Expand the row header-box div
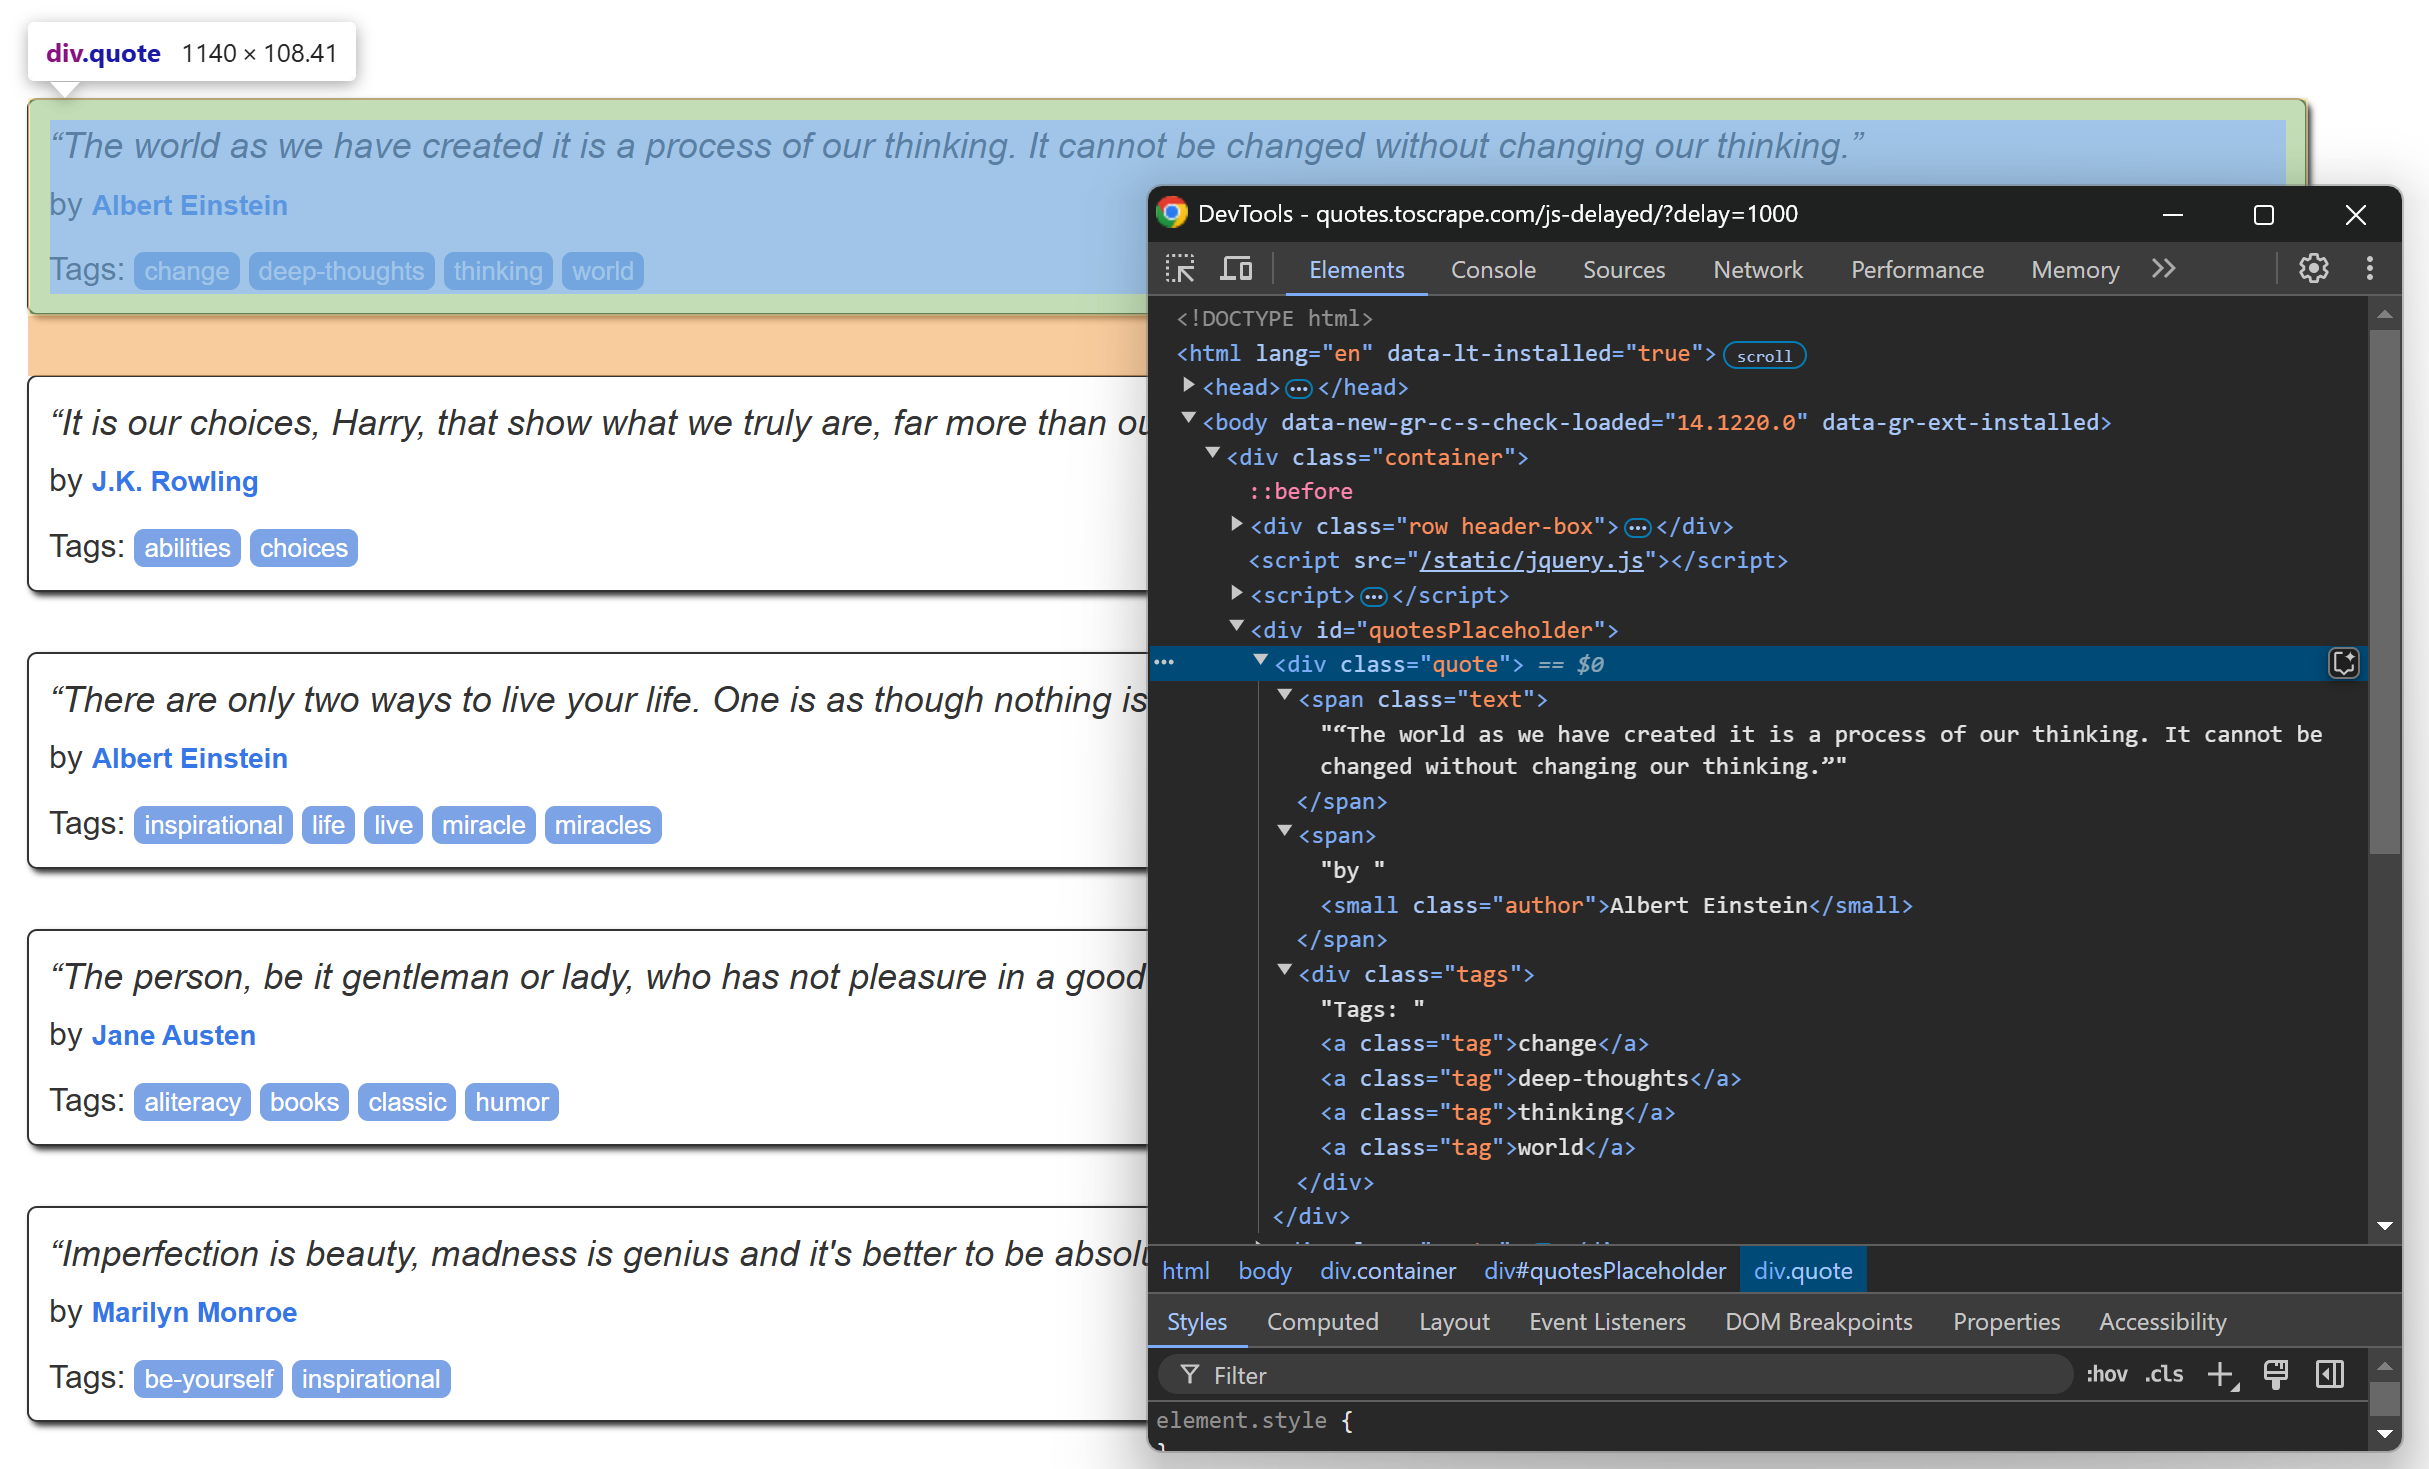This screenshot has width=2429, height=1469. click(1236, 523)
